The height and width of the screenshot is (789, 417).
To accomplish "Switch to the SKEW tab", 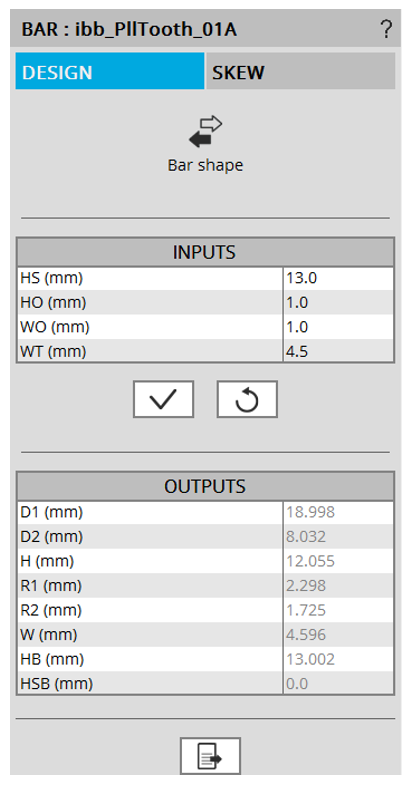I will [x=300, y=71].
